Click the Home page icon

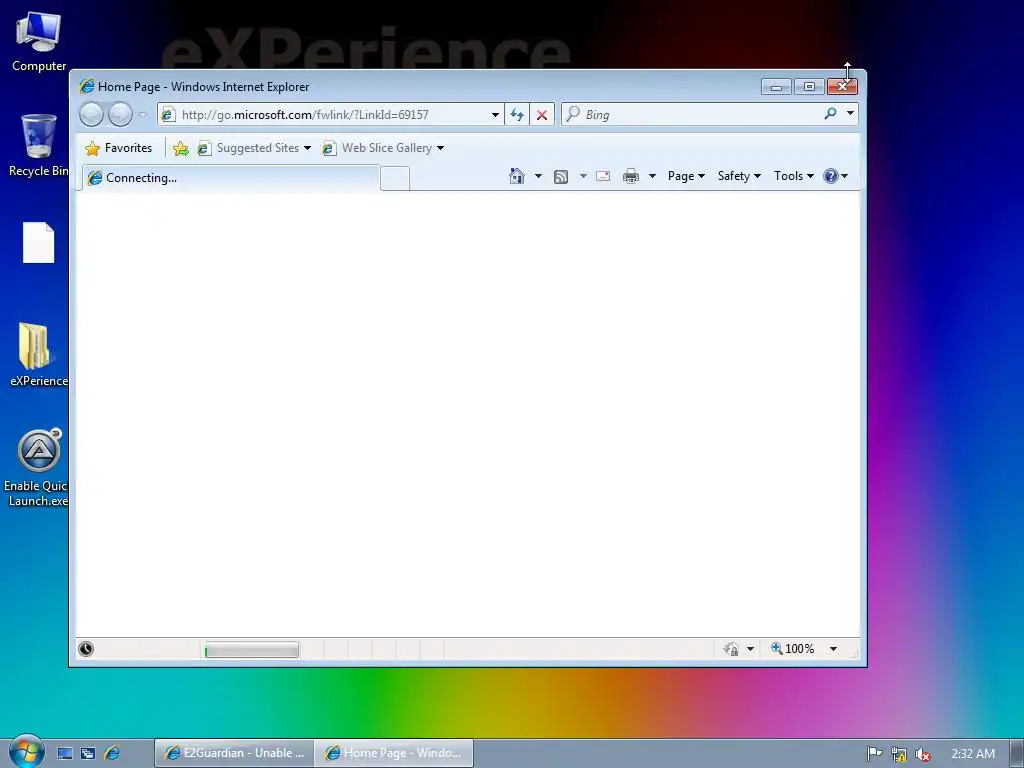click(x=517, y=176)
